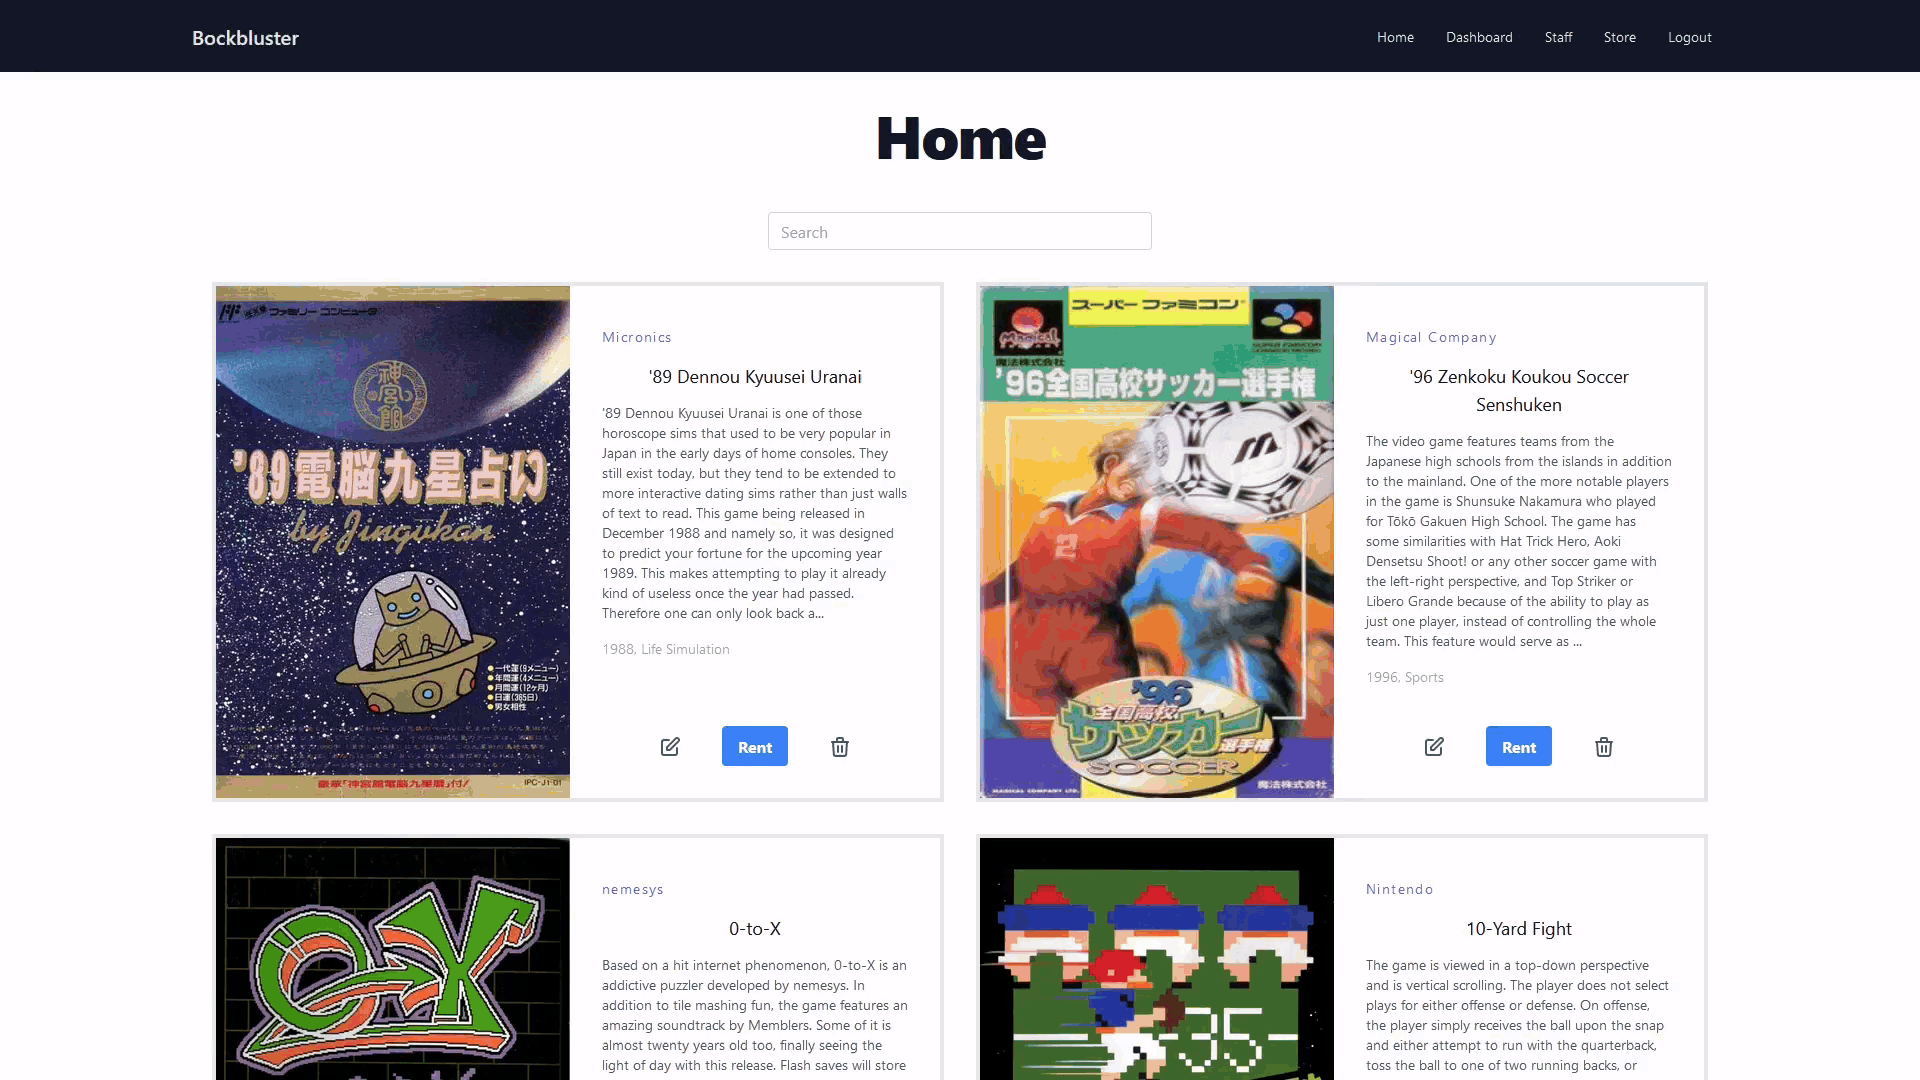The height and width of the screenshot is (1080, 1920).
Task: Rent '89 Dennou Kyuusei Uranai
Action: point(756,746)
